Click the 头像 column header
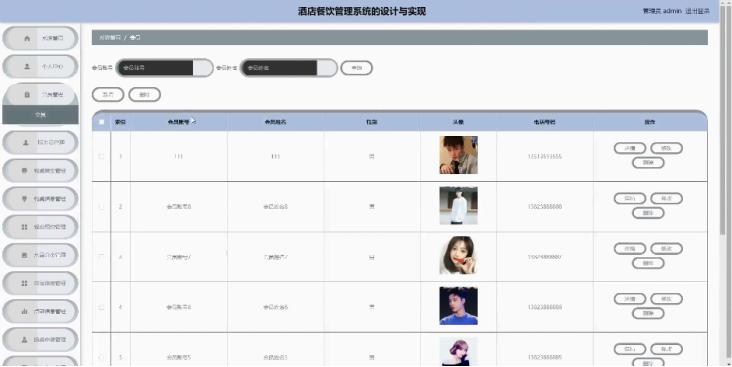Viewport: 732px width, 367px height. [458, 122]
